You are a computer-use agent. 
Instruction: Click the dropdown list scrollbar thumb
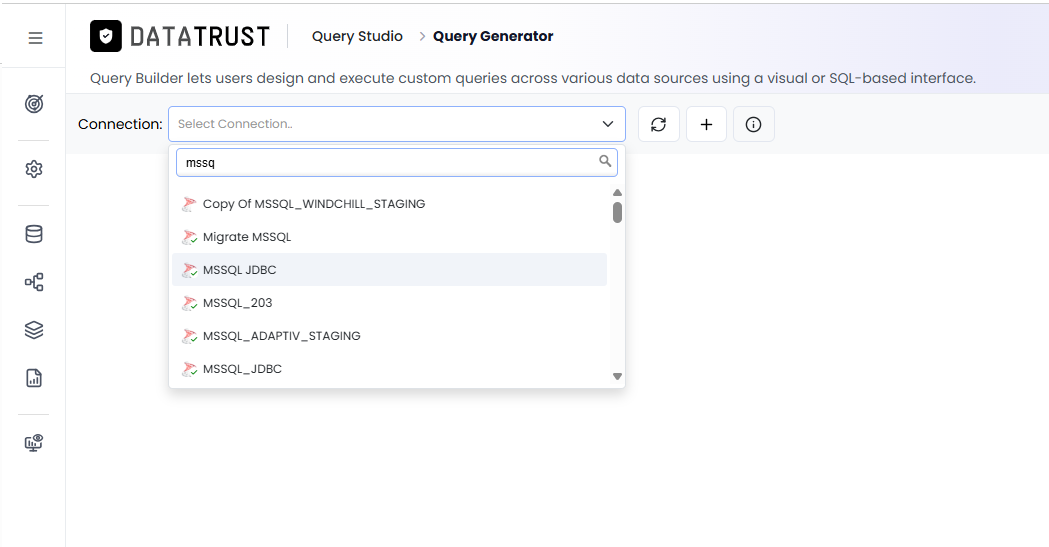pos(617,213)
